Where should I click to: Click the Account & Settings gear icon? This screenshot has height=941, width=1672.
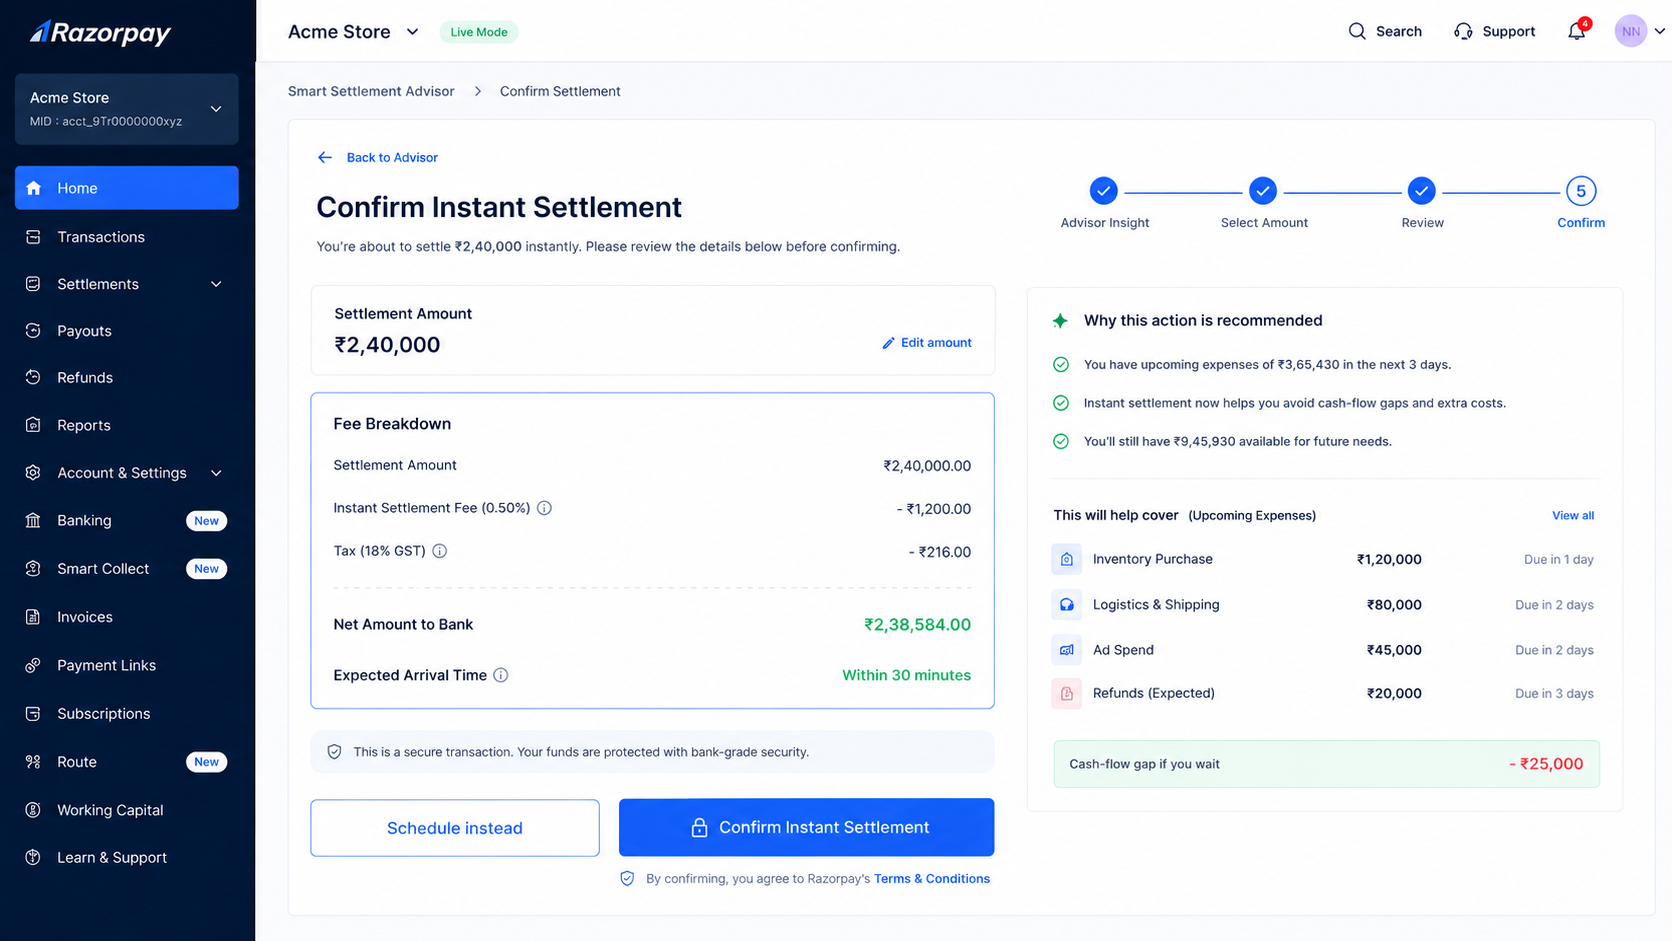click(x=33, y=473)
